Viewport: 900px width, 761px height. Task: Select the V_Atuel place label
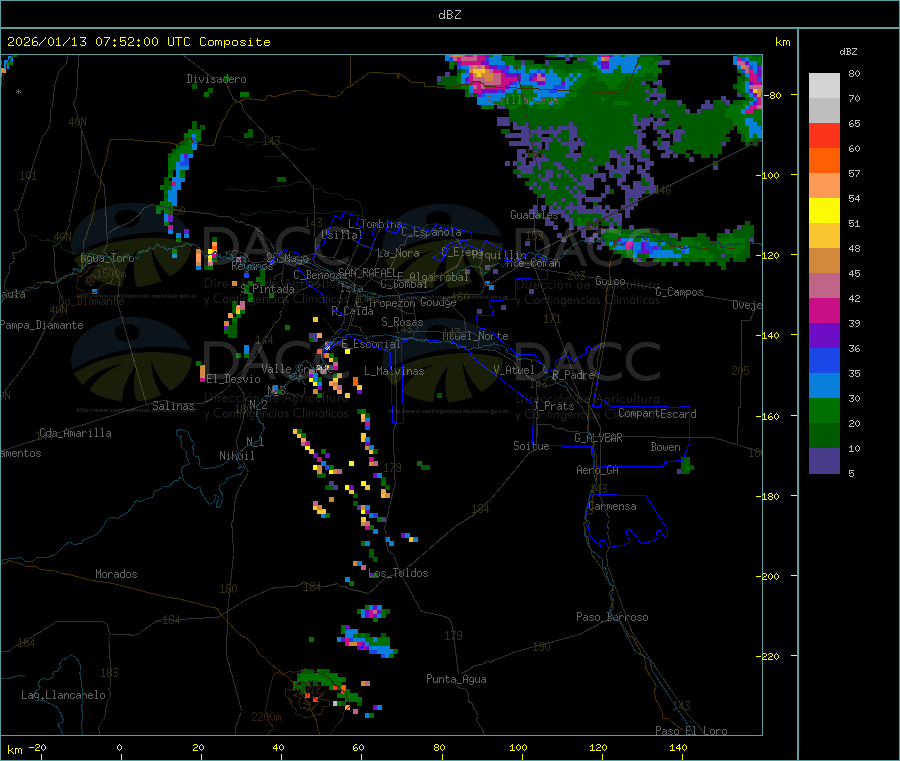(x=514, y=370)
